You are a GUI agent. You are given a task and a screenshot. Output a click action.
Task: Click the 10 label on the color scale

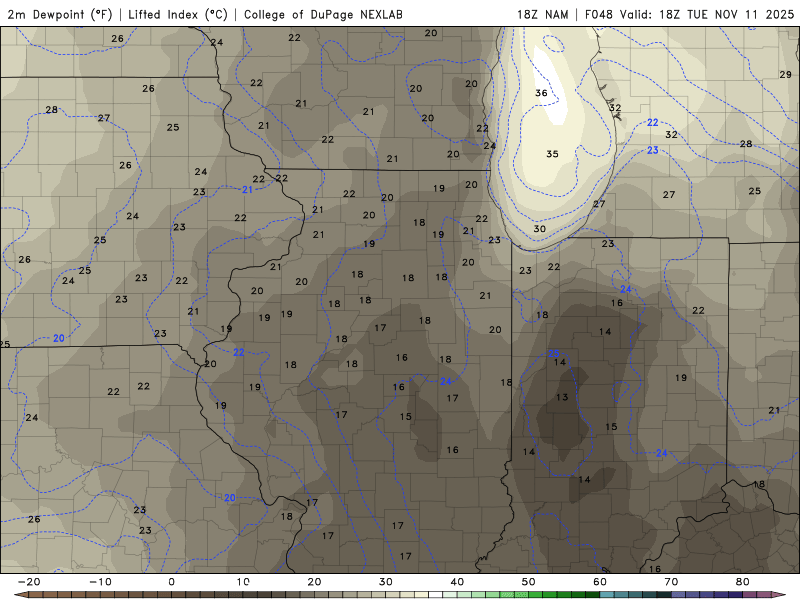pos(243,582)
